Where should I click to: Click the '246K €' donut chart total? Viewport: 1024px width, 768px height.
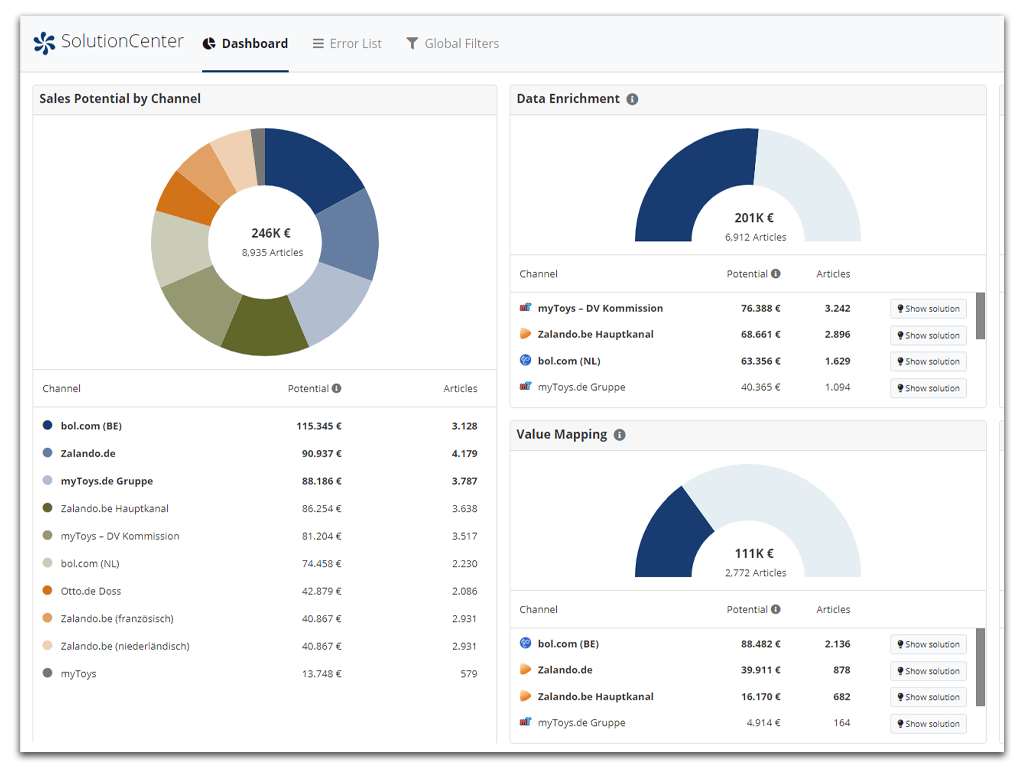coord(271,233)
